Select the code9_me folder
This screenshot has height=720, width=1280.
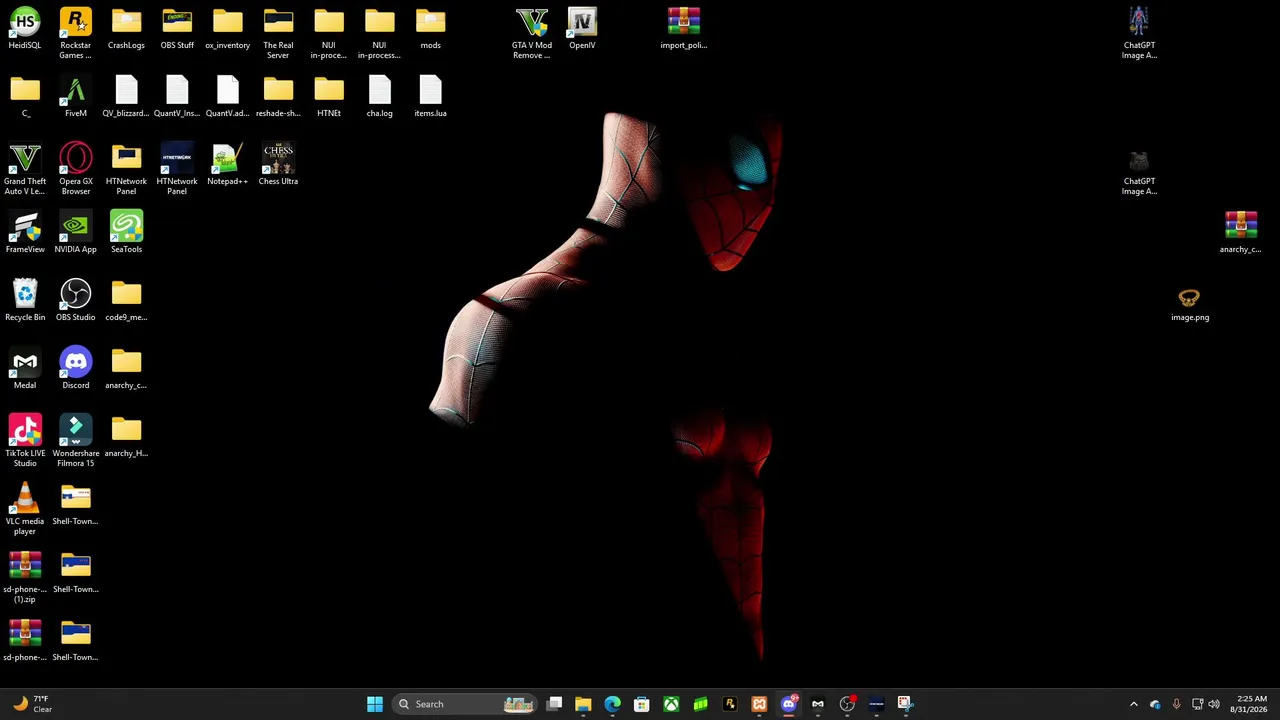pos(126,301)
